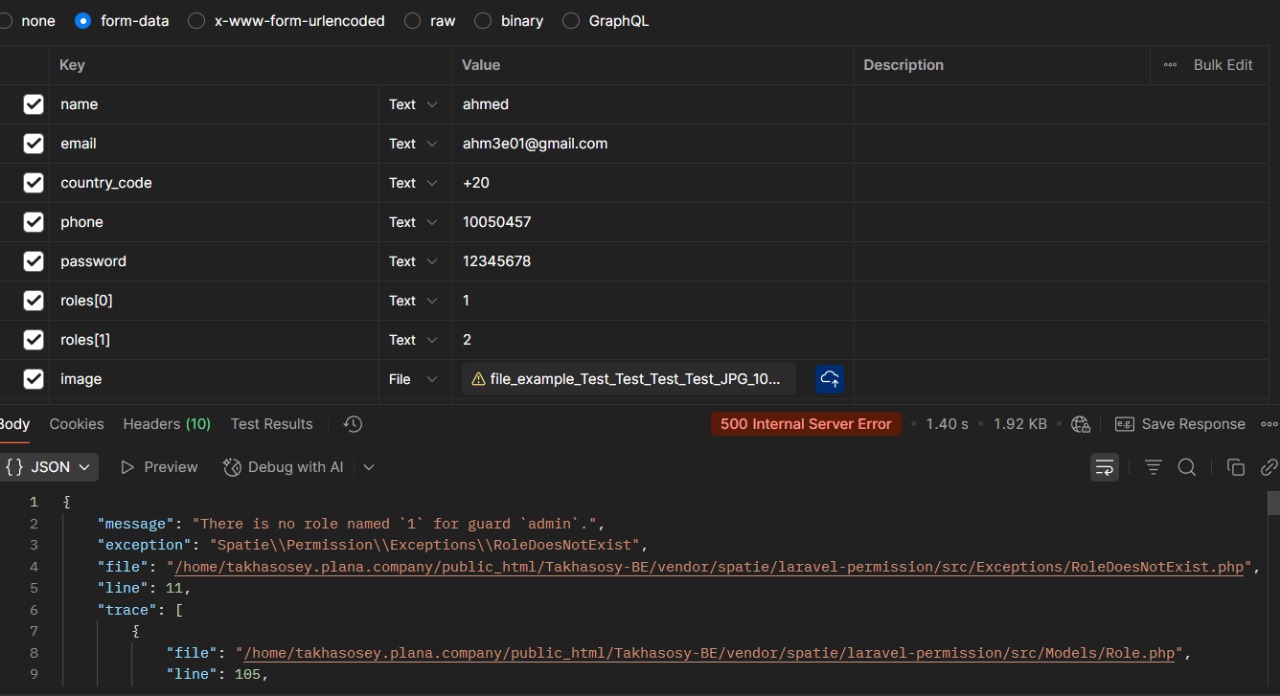1280x696 pixels.
Task: Choose the GraphQL body radio option
Action: pos(571,21)
